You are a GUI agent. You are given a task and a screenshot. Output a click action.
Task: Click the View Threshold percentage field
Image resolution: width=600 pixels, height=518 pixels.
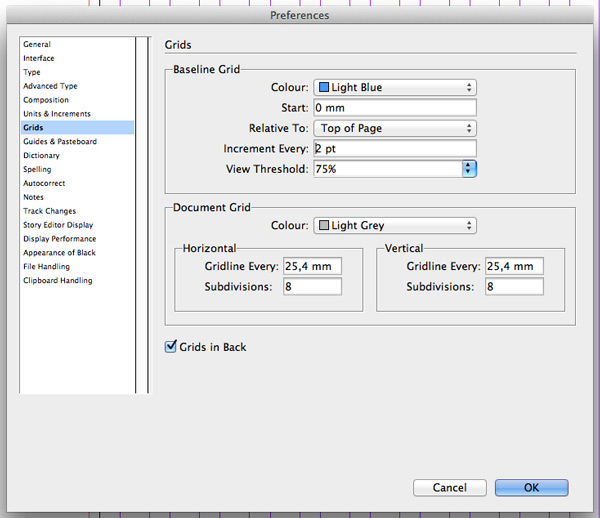(388, 169)
